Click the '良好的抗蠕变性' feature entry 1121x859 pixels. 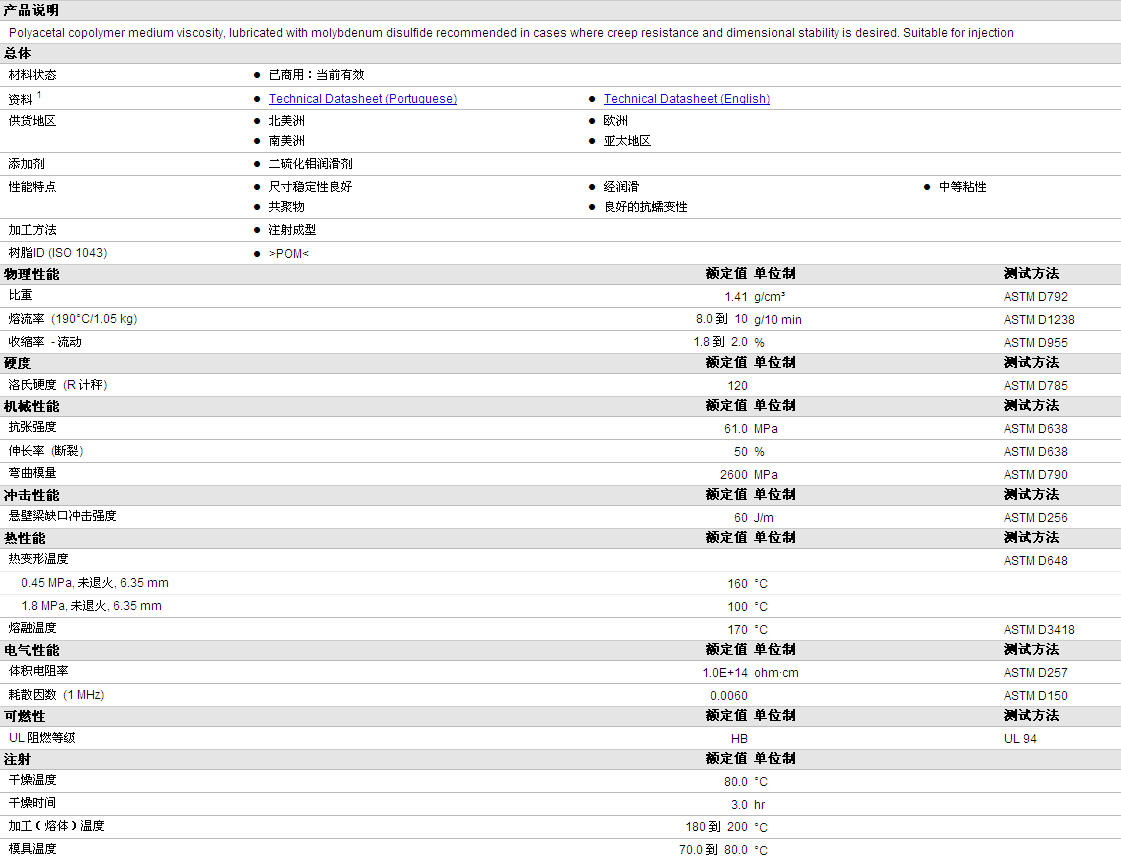click(646, 207)
